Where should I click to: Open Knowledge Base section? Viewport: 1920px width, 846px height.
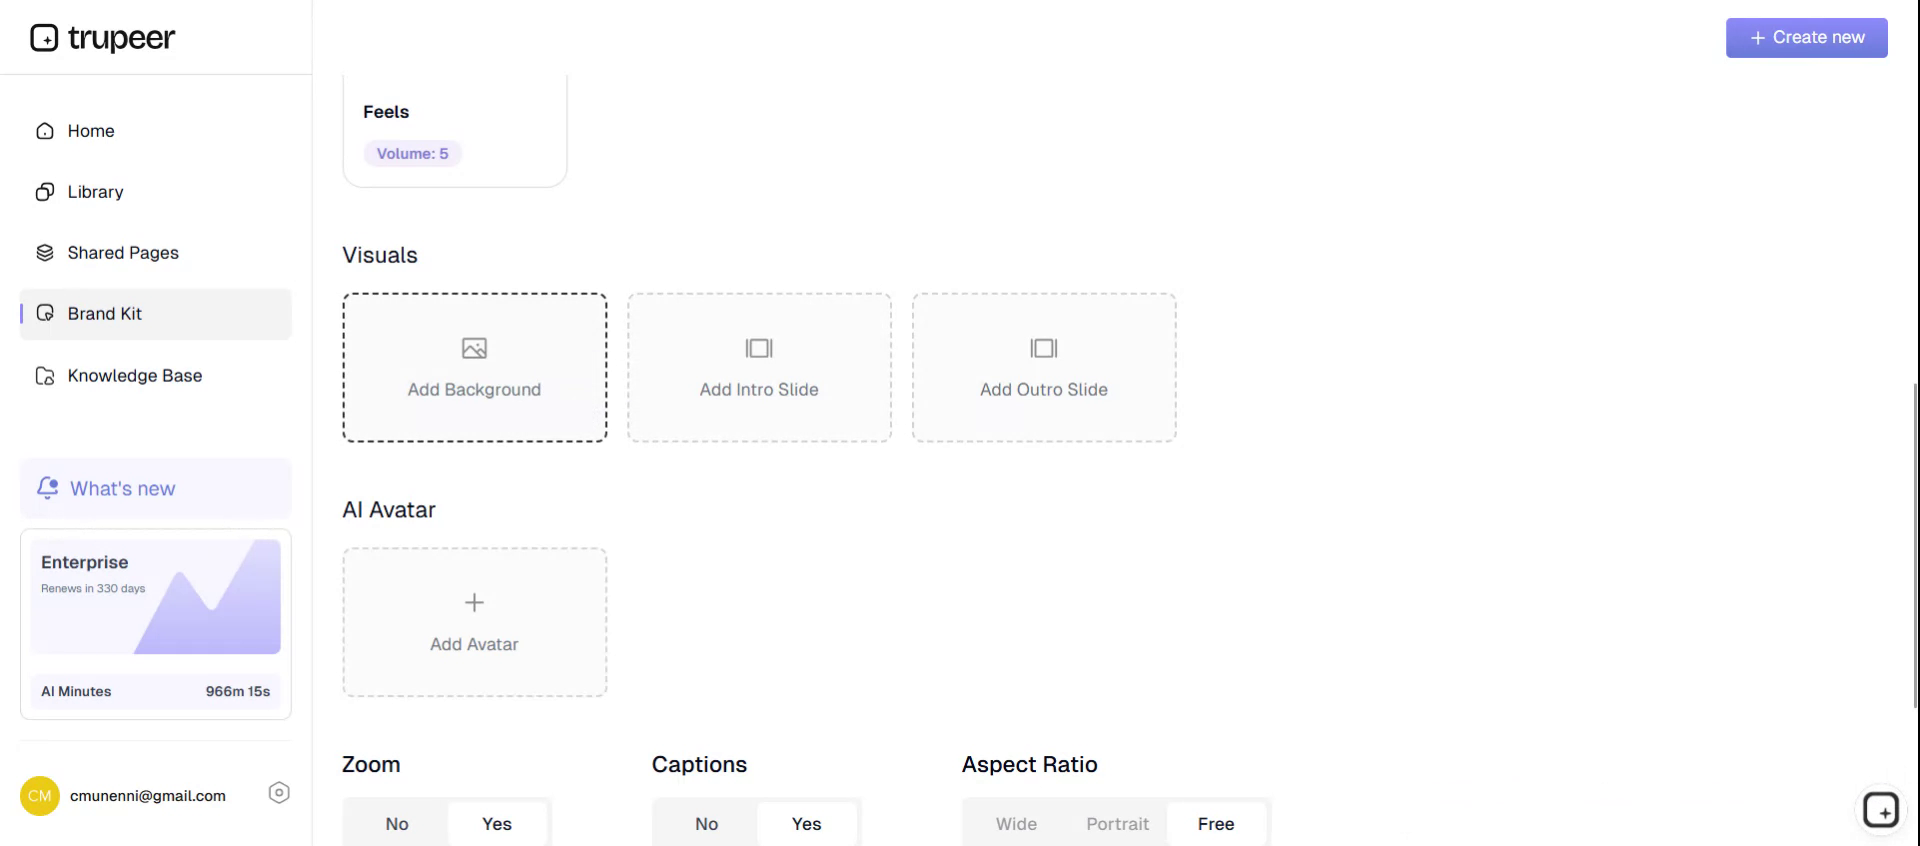(134, 376)
